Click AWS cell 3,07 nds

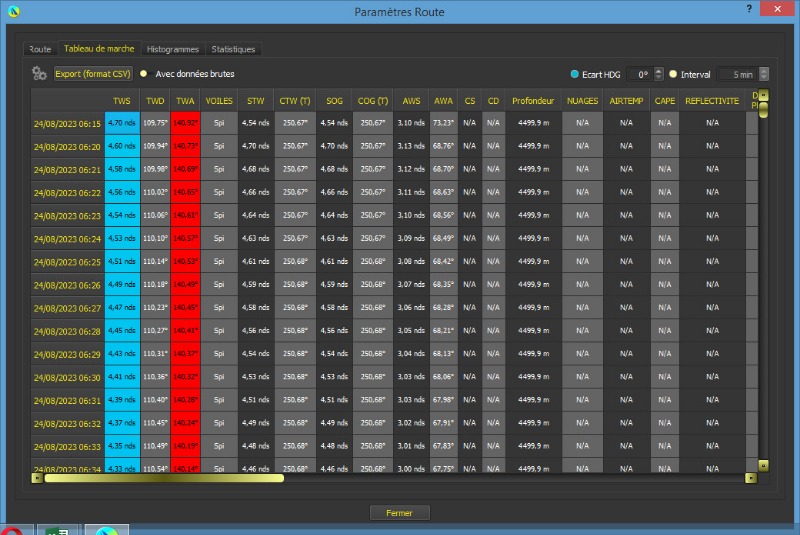click(x=411, y=285)
